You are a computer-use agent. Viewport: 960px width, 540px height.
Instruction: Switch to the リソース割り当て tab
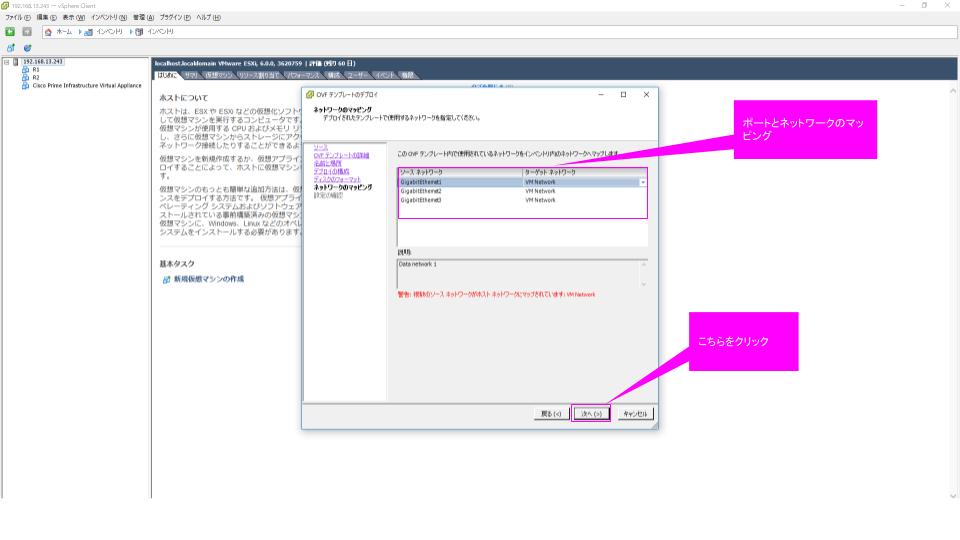[x=258, y=75]
